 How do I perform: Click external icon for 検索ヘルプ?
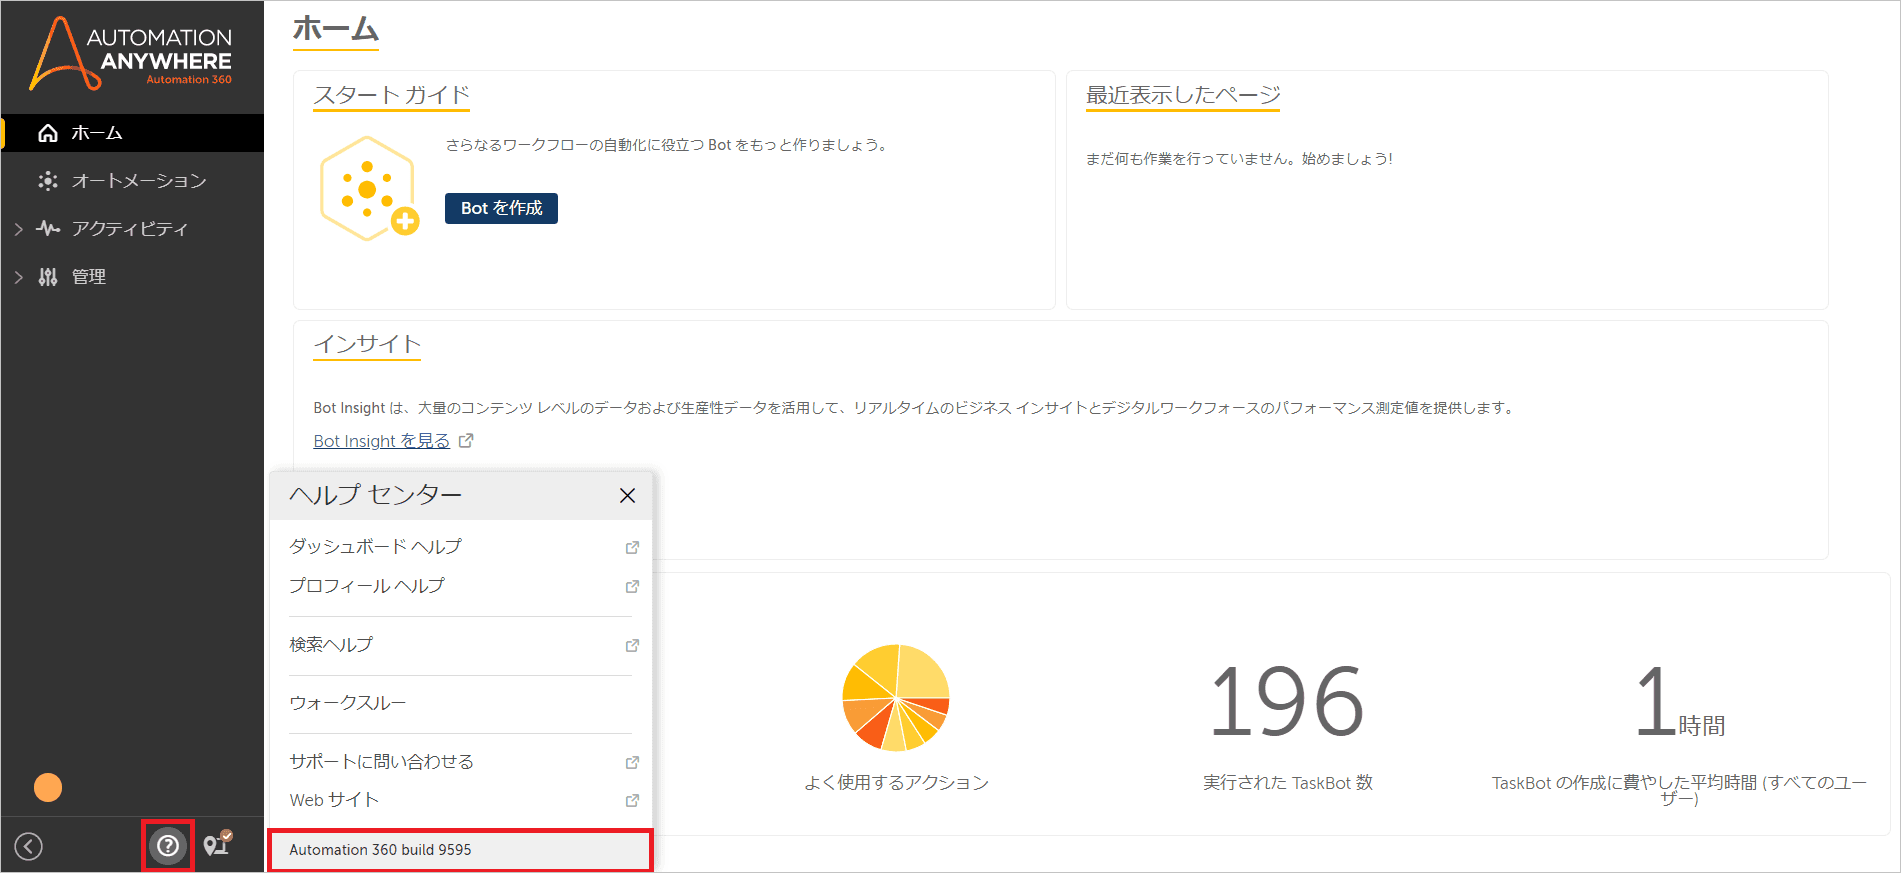632,645
